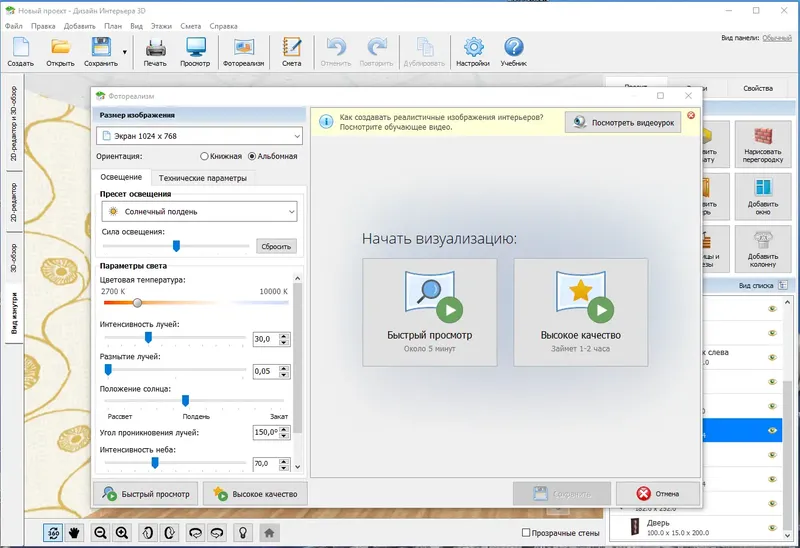Switch to the vertical 2D-редактор tab
This screenshot has width=800, height=548.
point(14,203)
